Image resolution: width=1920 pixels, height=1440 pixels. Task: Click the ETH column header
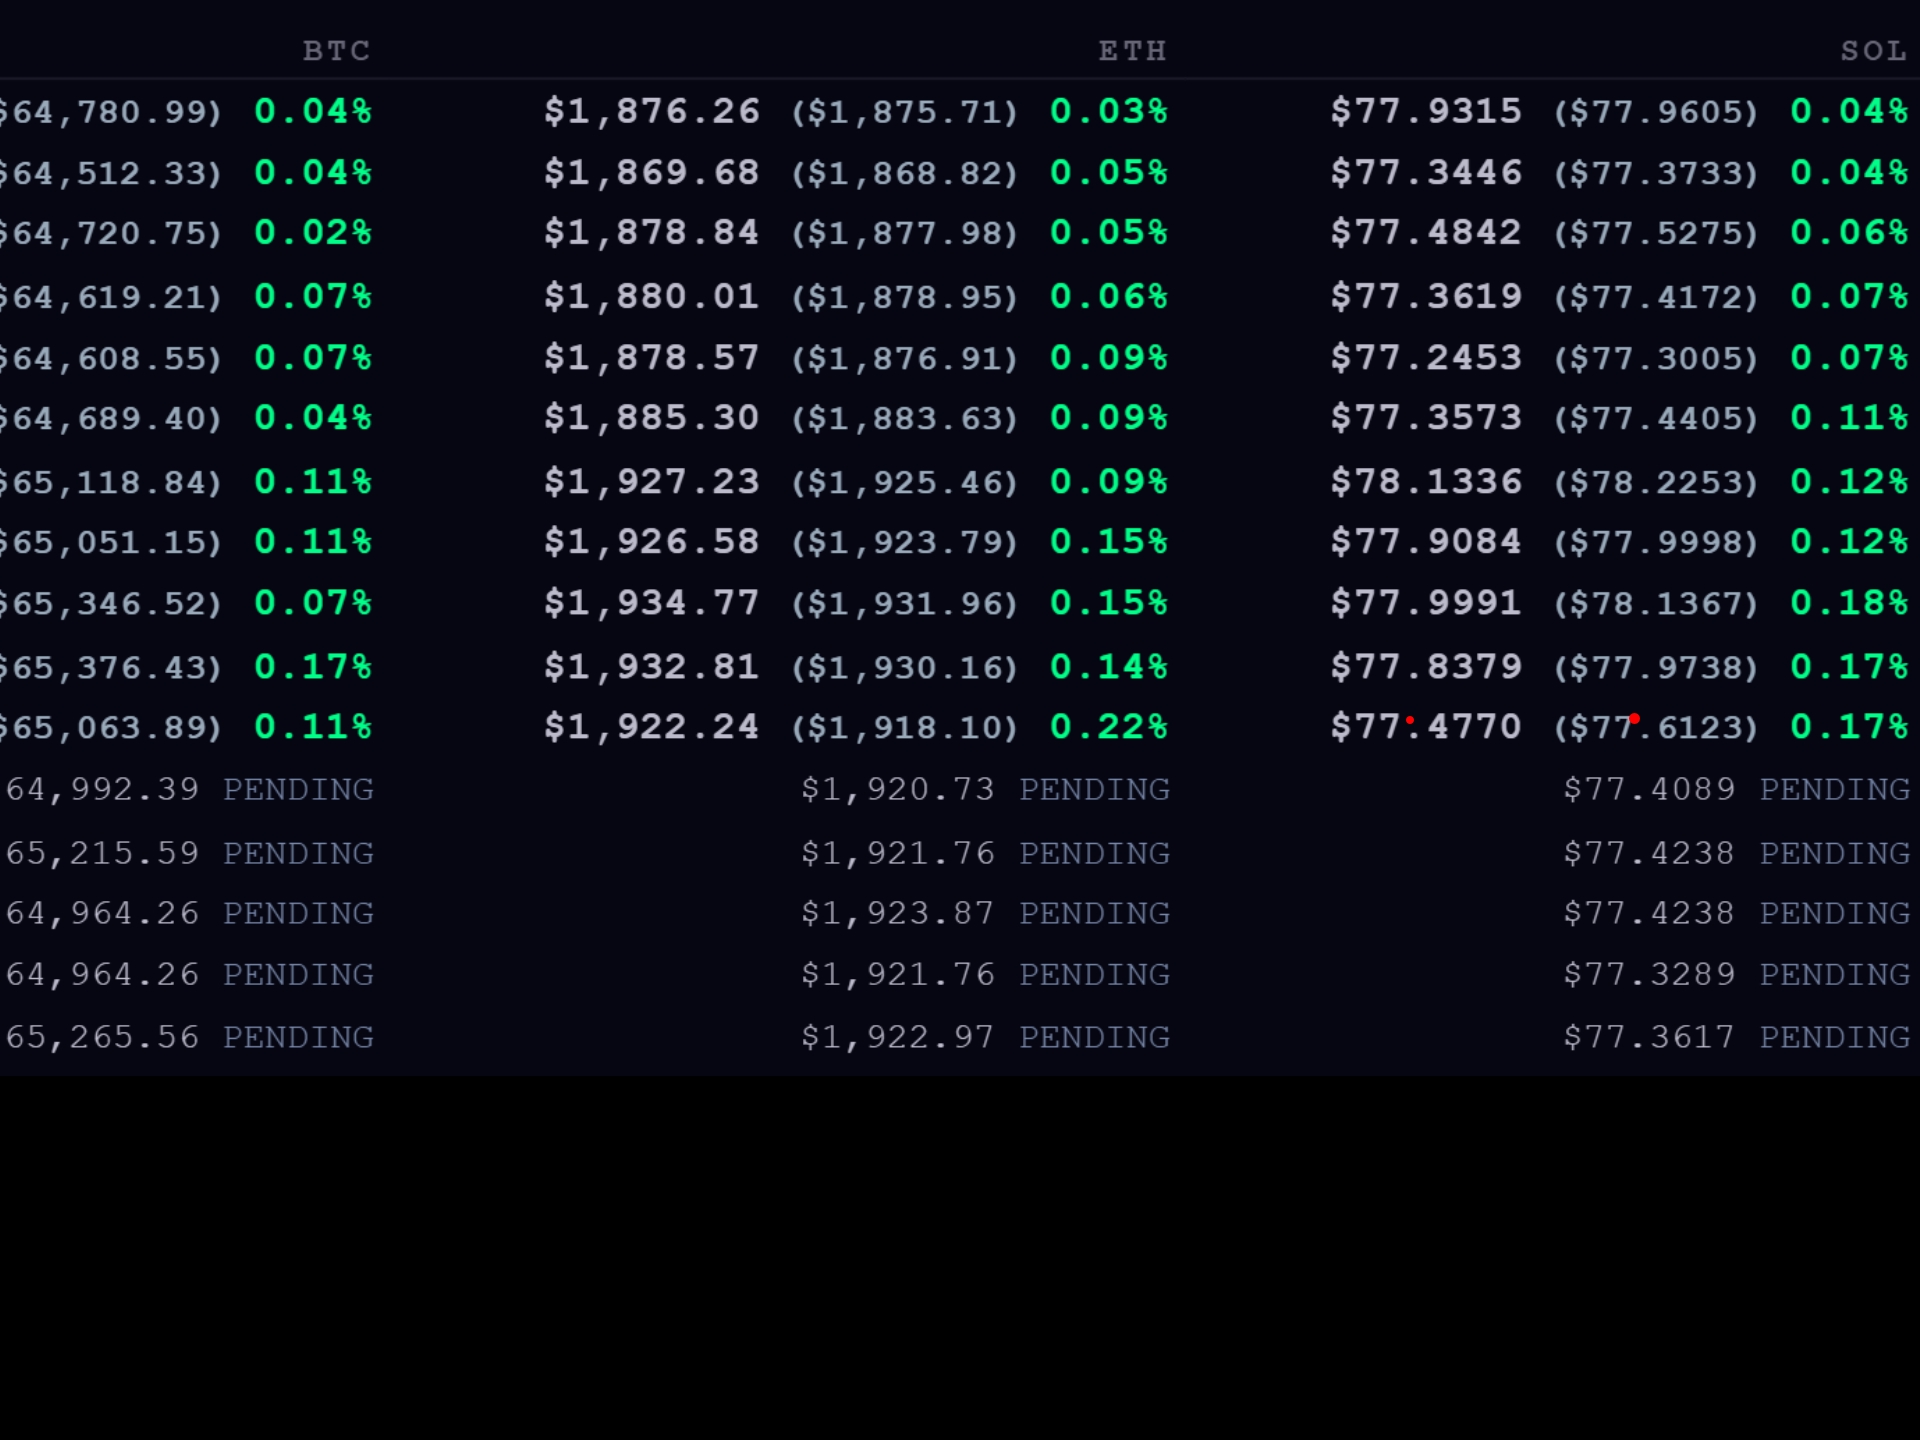[1133, 51]
